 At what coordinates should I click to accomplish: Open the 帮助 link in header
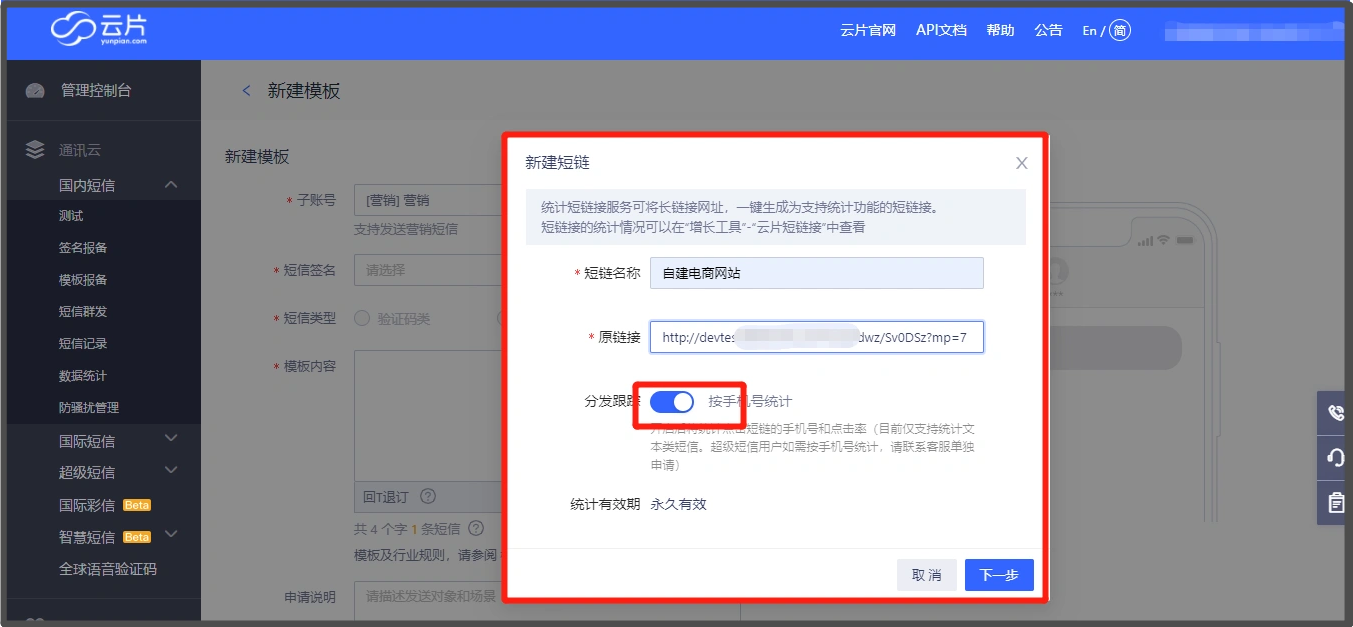1000,30
